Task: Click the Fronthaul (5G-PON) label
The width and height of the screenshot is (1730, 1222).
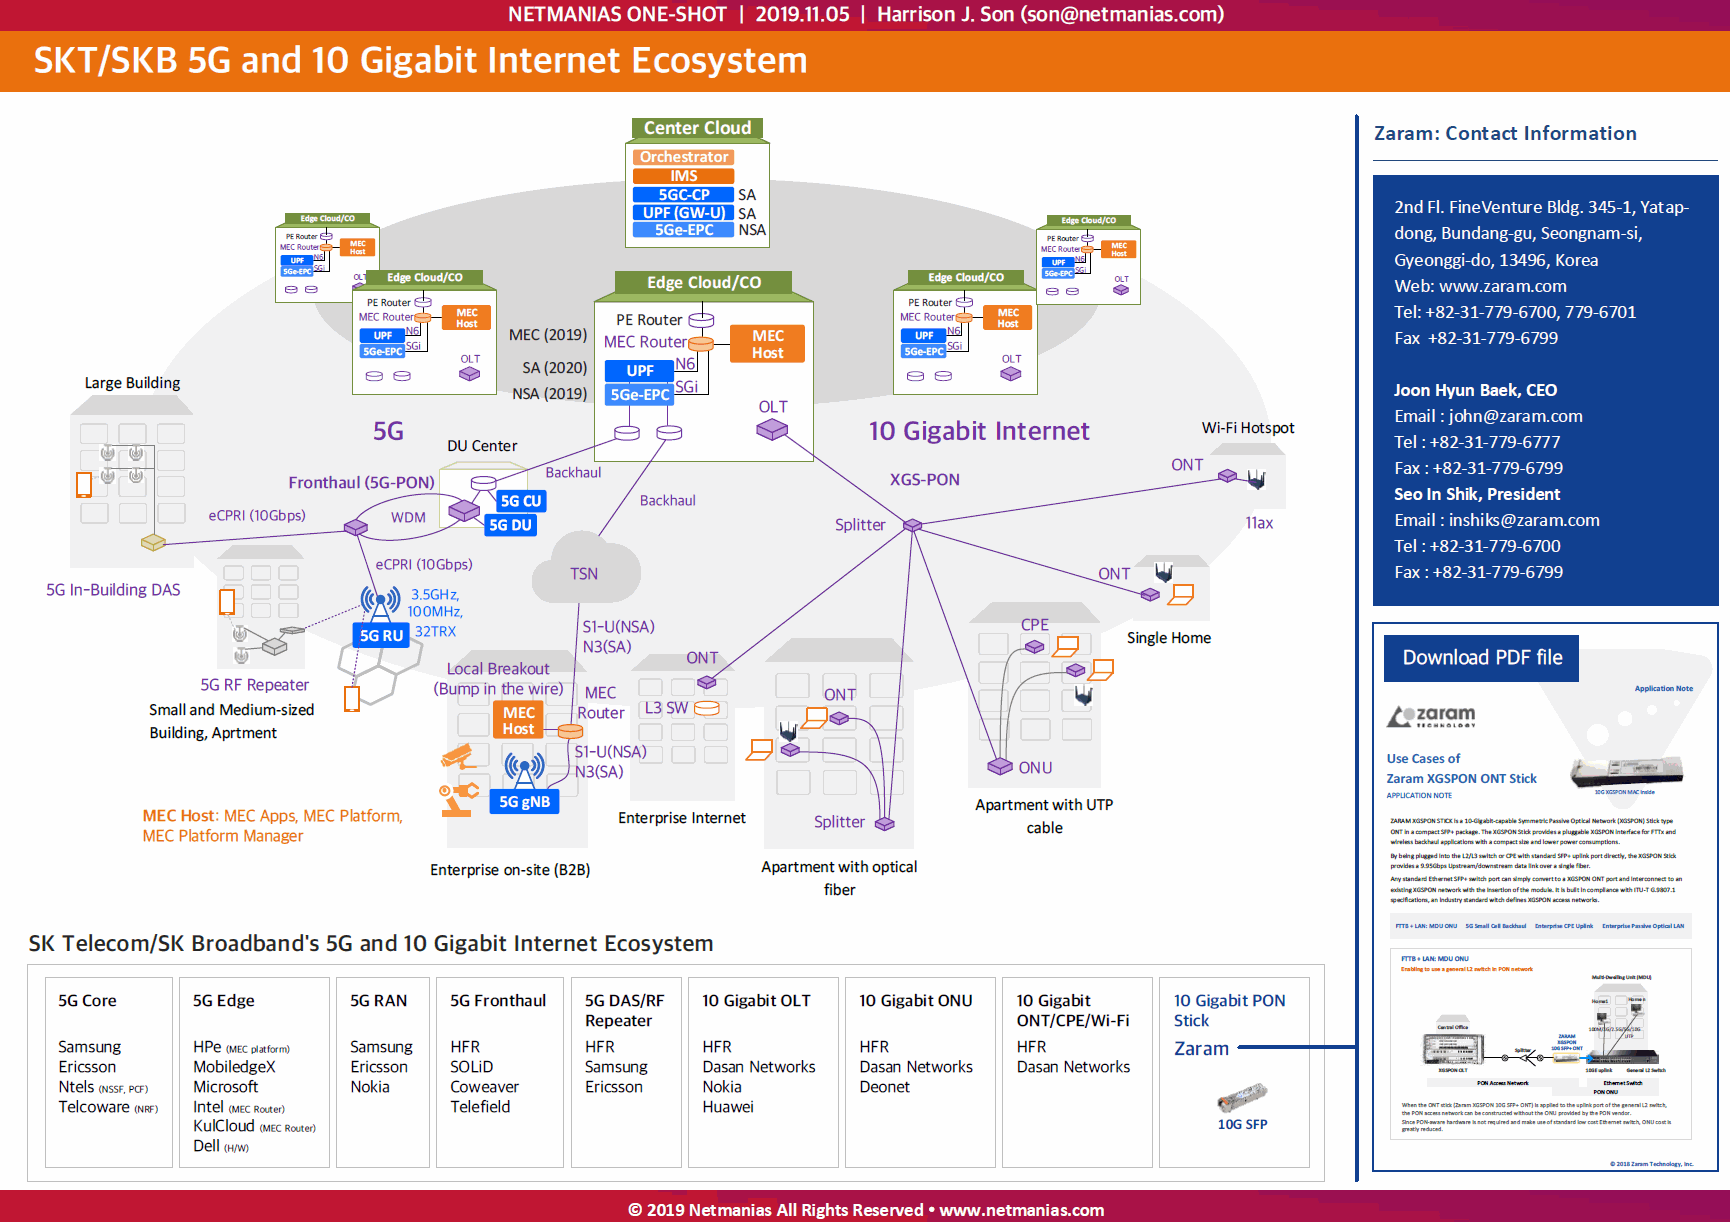Action: click(x=362, y=482)
